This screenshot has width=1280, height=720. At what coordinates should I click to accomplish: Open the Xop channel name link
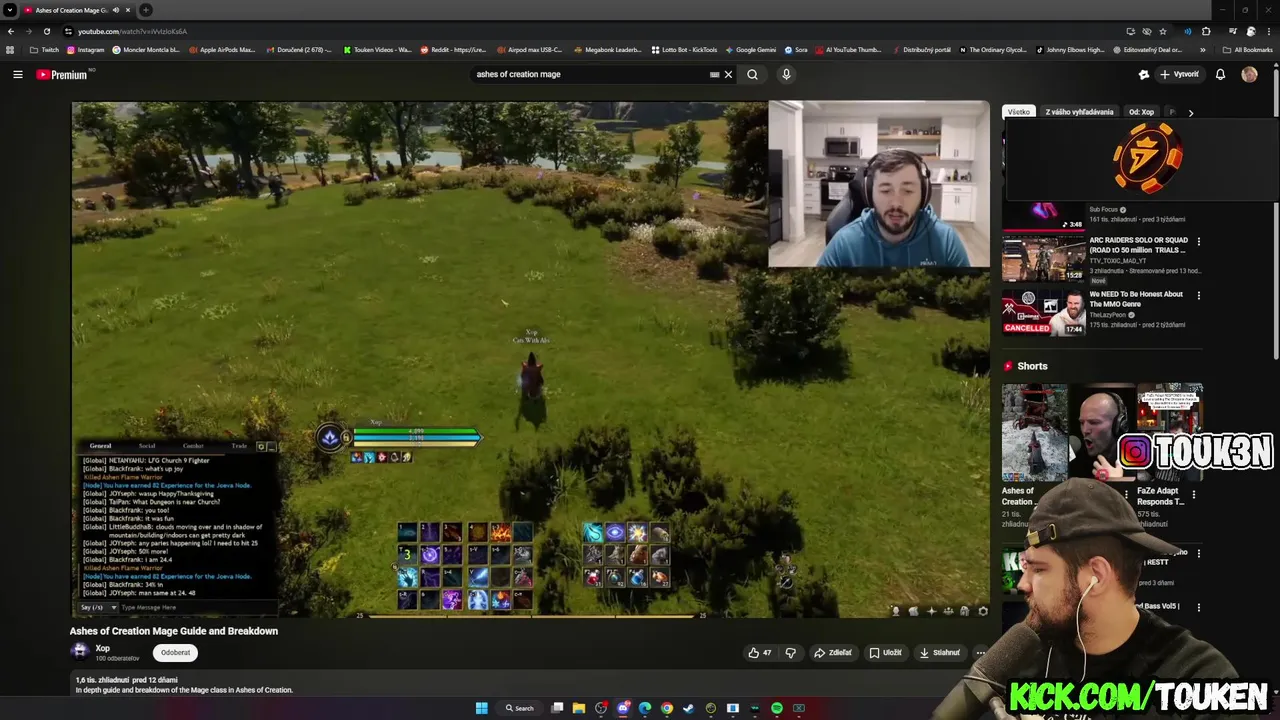tap(102, 648)
